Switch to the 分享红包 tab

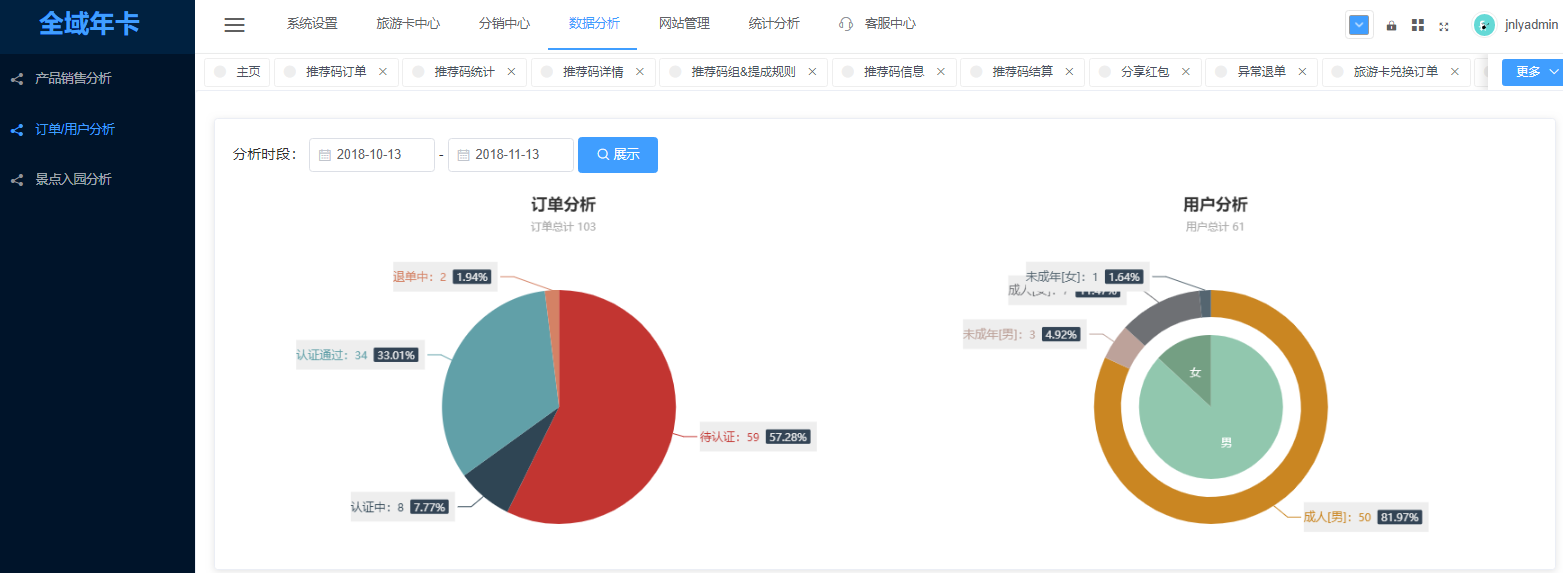[1145, 72]
